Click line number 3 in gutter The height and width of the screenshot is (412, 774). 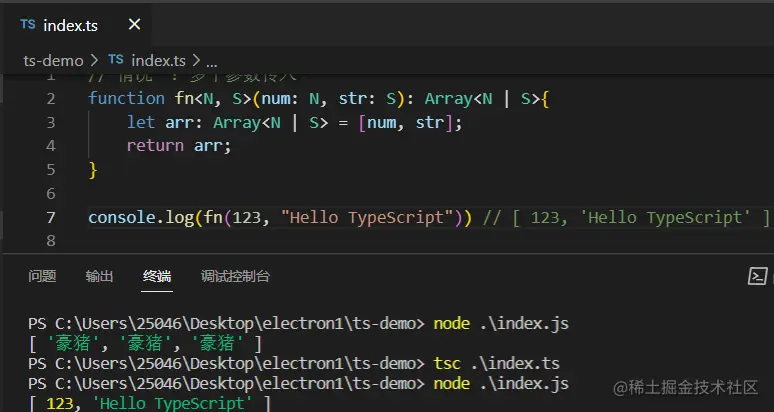click(x=51, y=122)
